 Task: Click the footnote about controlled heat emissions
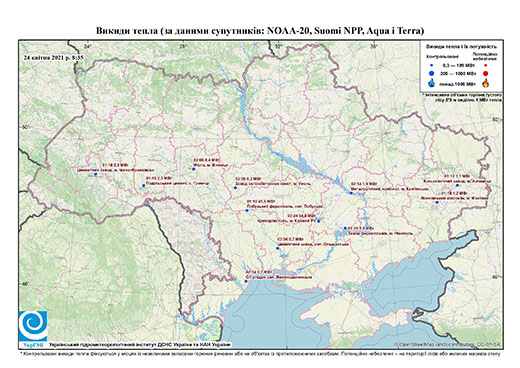click(260, 353)
